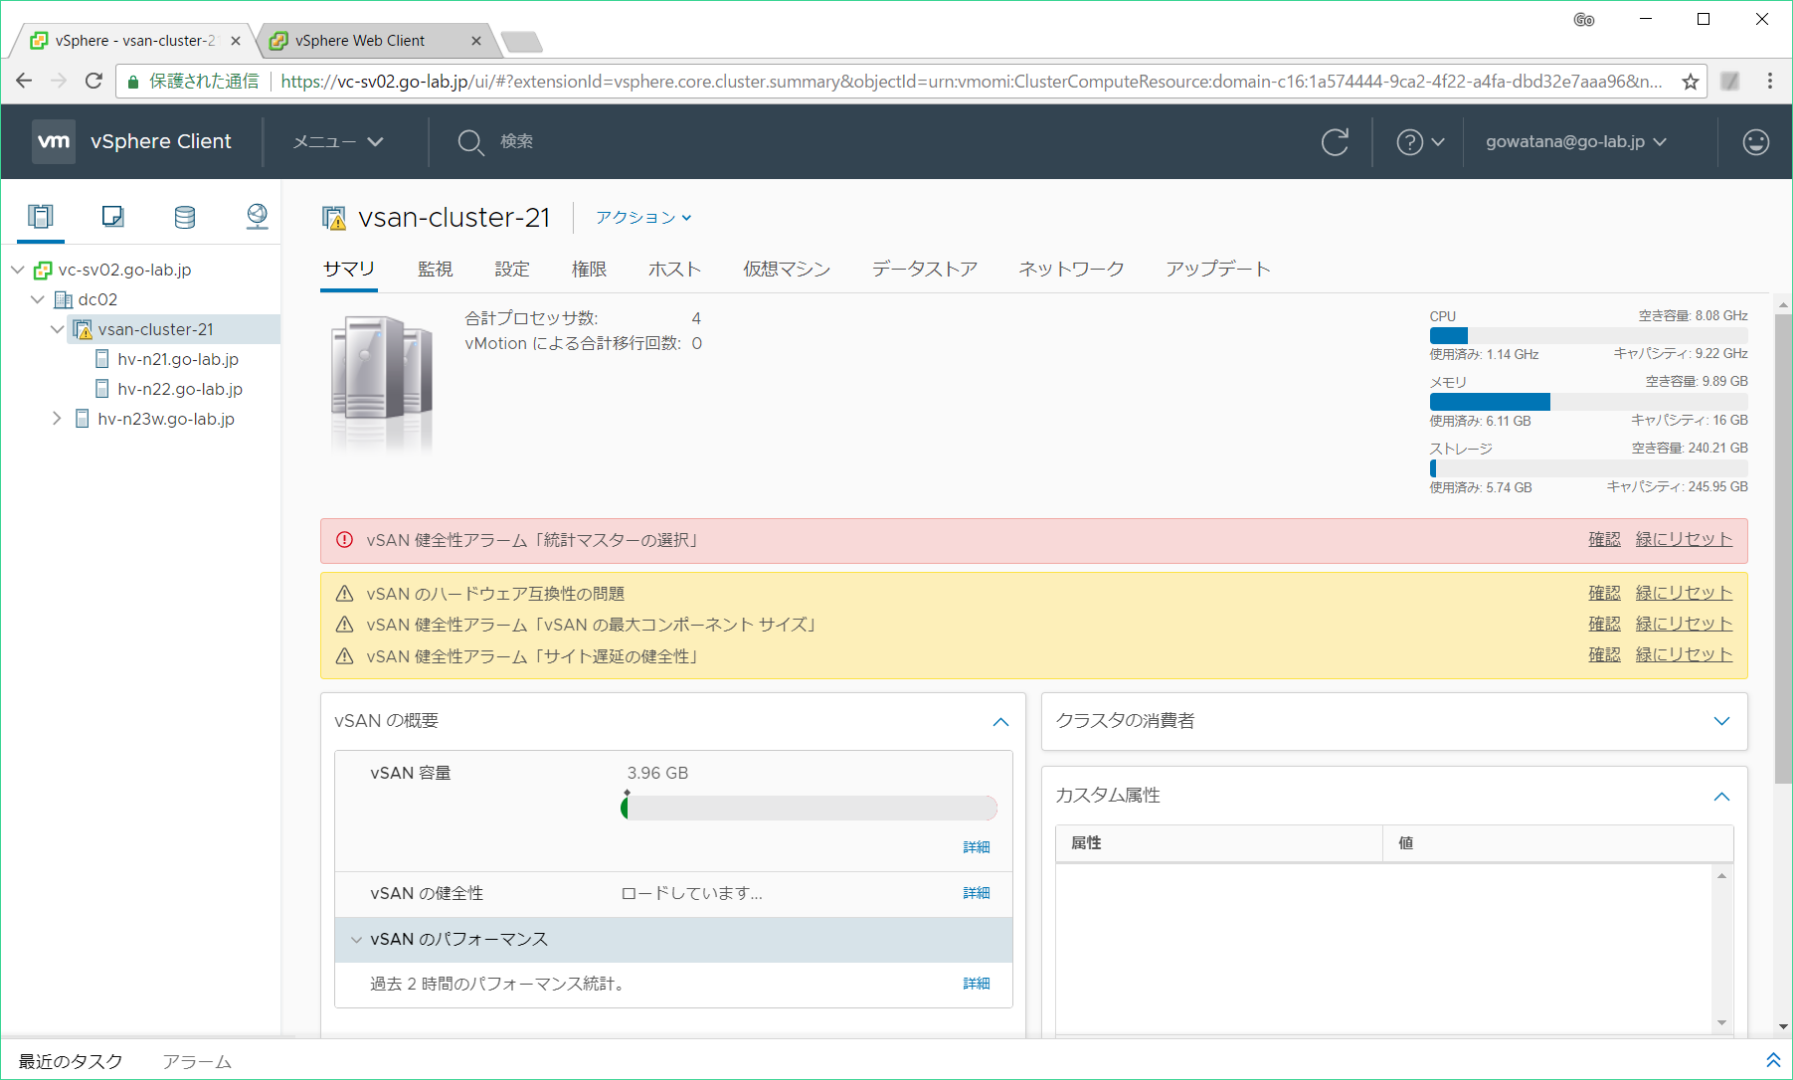Open Storage inventory view icon
This screenshot has height=1080, width=1793.
click(x=184, y=216)
